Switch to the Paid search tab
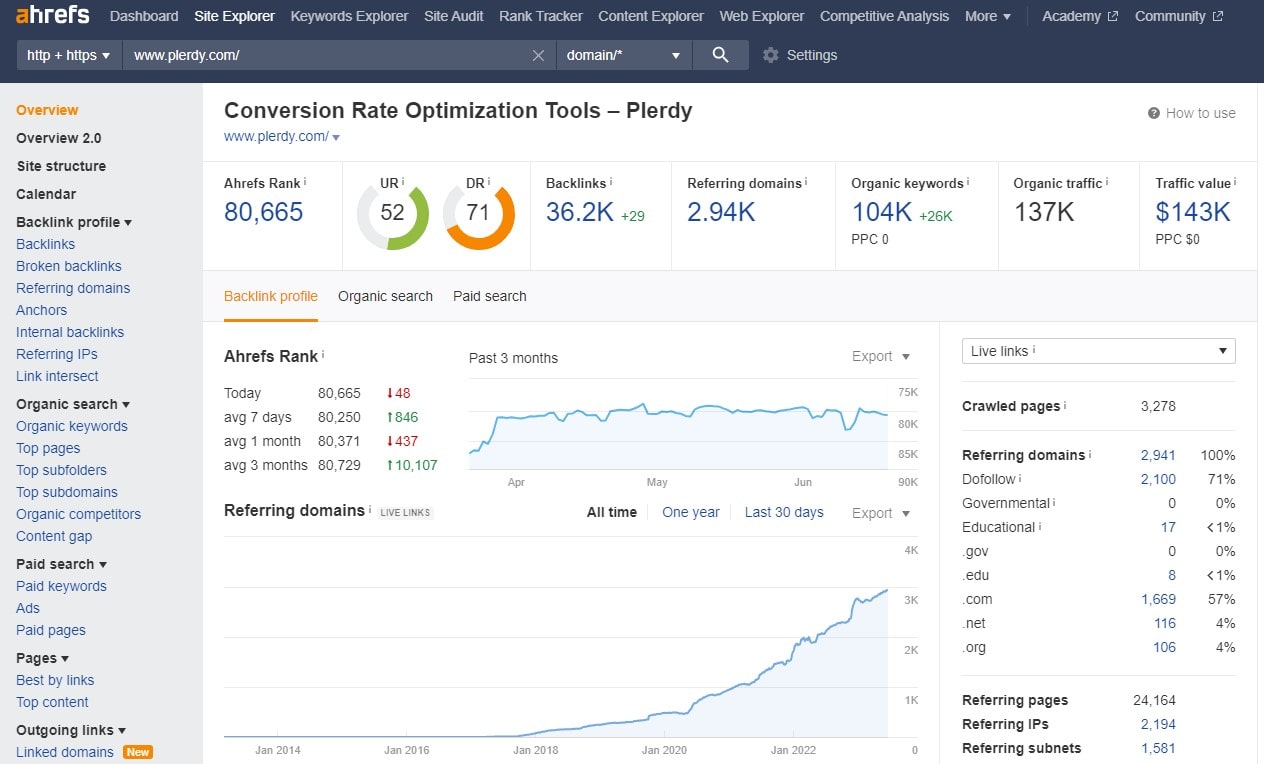 coord(489,296)
